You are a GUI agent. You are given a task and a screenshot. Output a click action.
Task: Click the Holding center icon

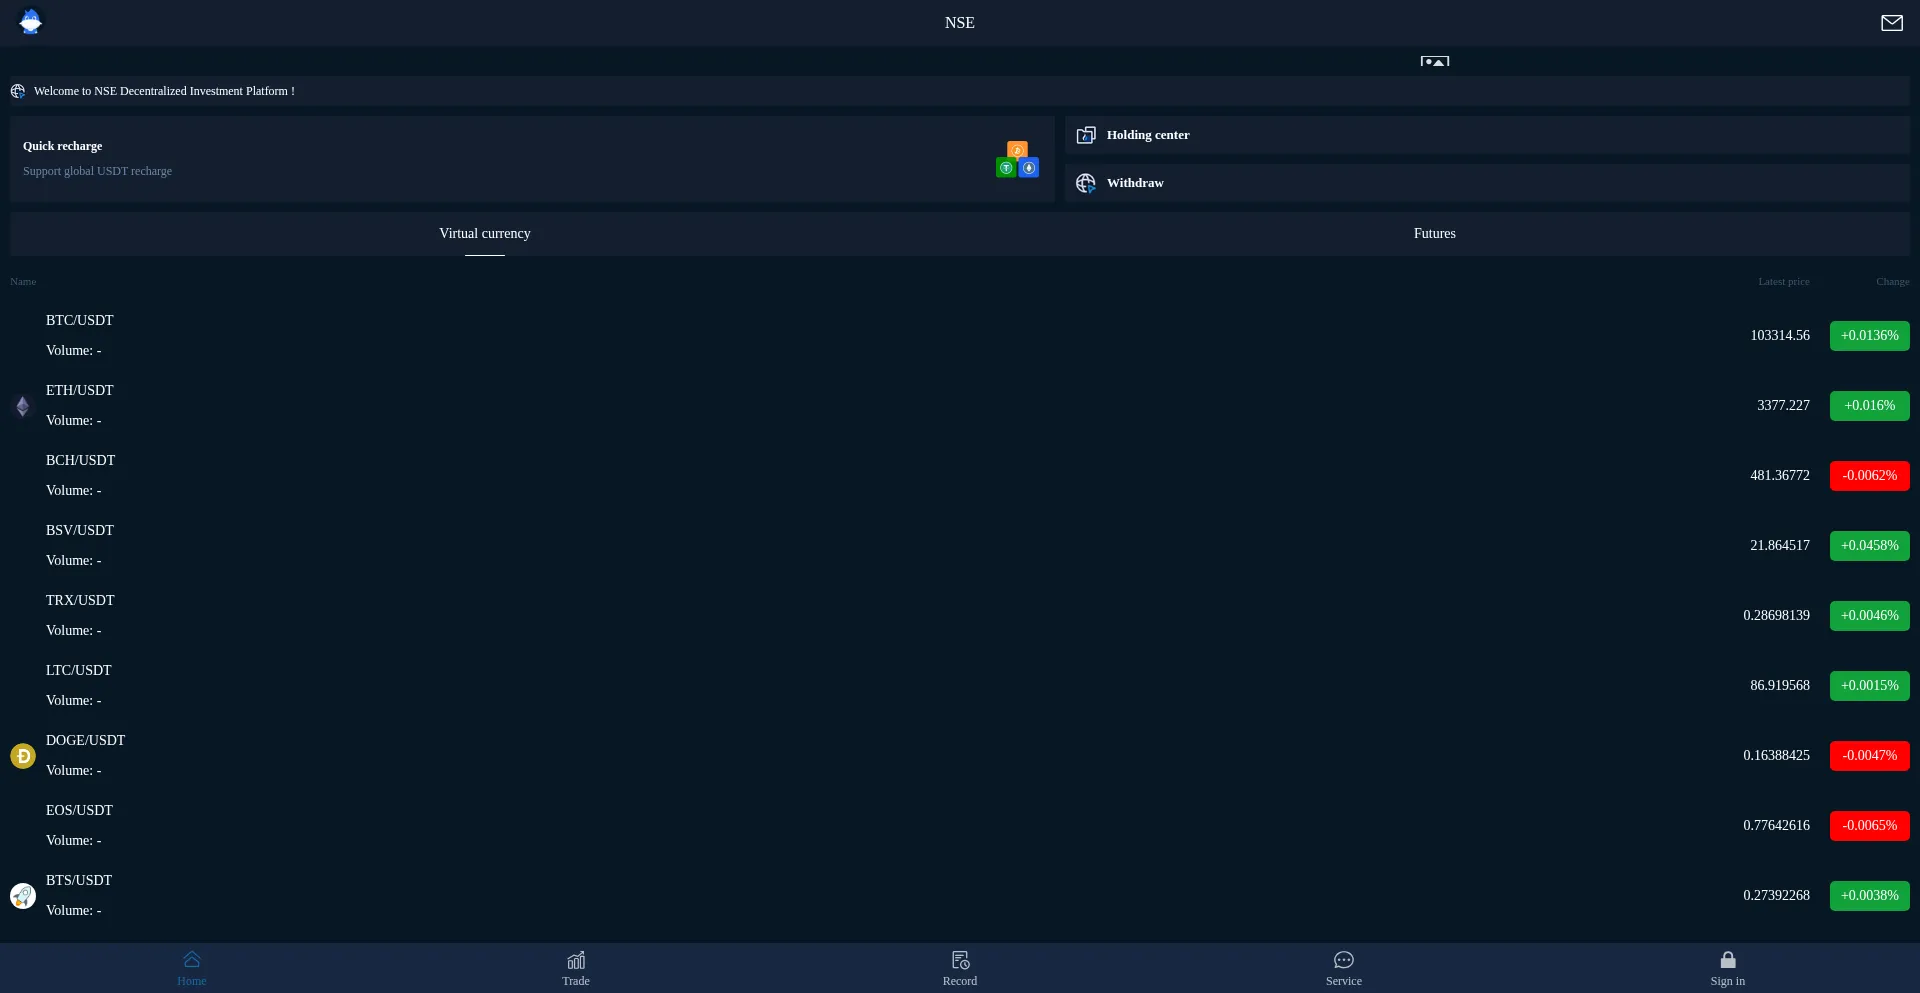[x=1086, y=135]
